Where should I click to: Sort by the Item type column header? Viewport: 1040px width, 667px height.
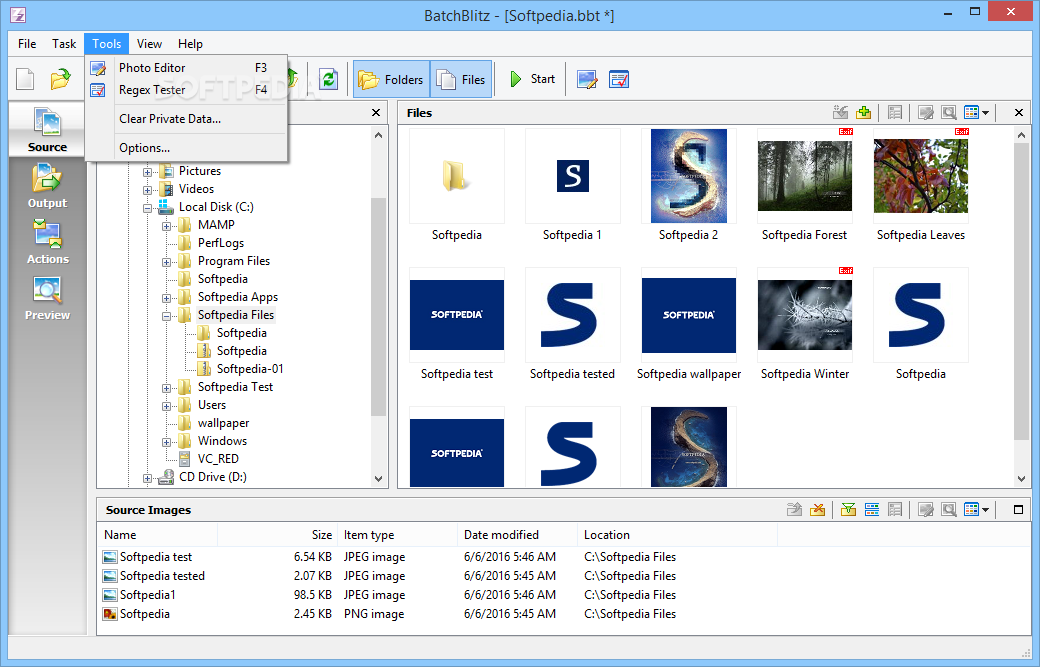coord(397,534)
